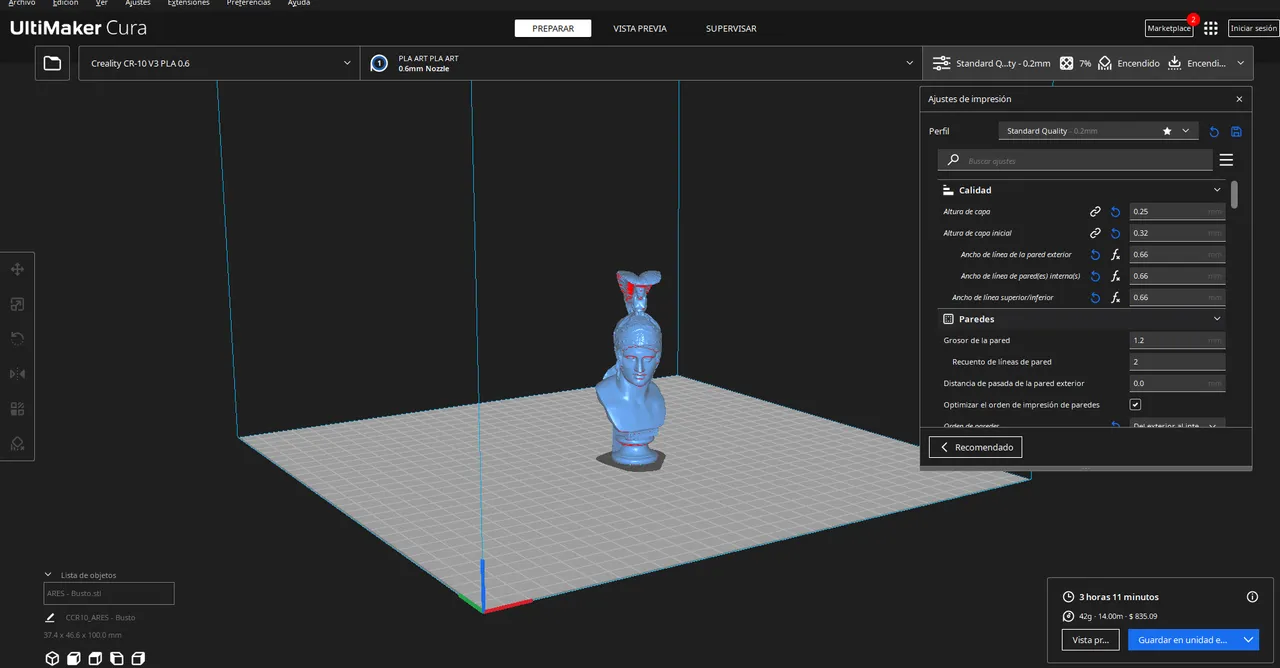The width and height of the screenshot is (1280, 668).
Task: Open the Standard Quality profile dropdown
Action: (1098, 131)
